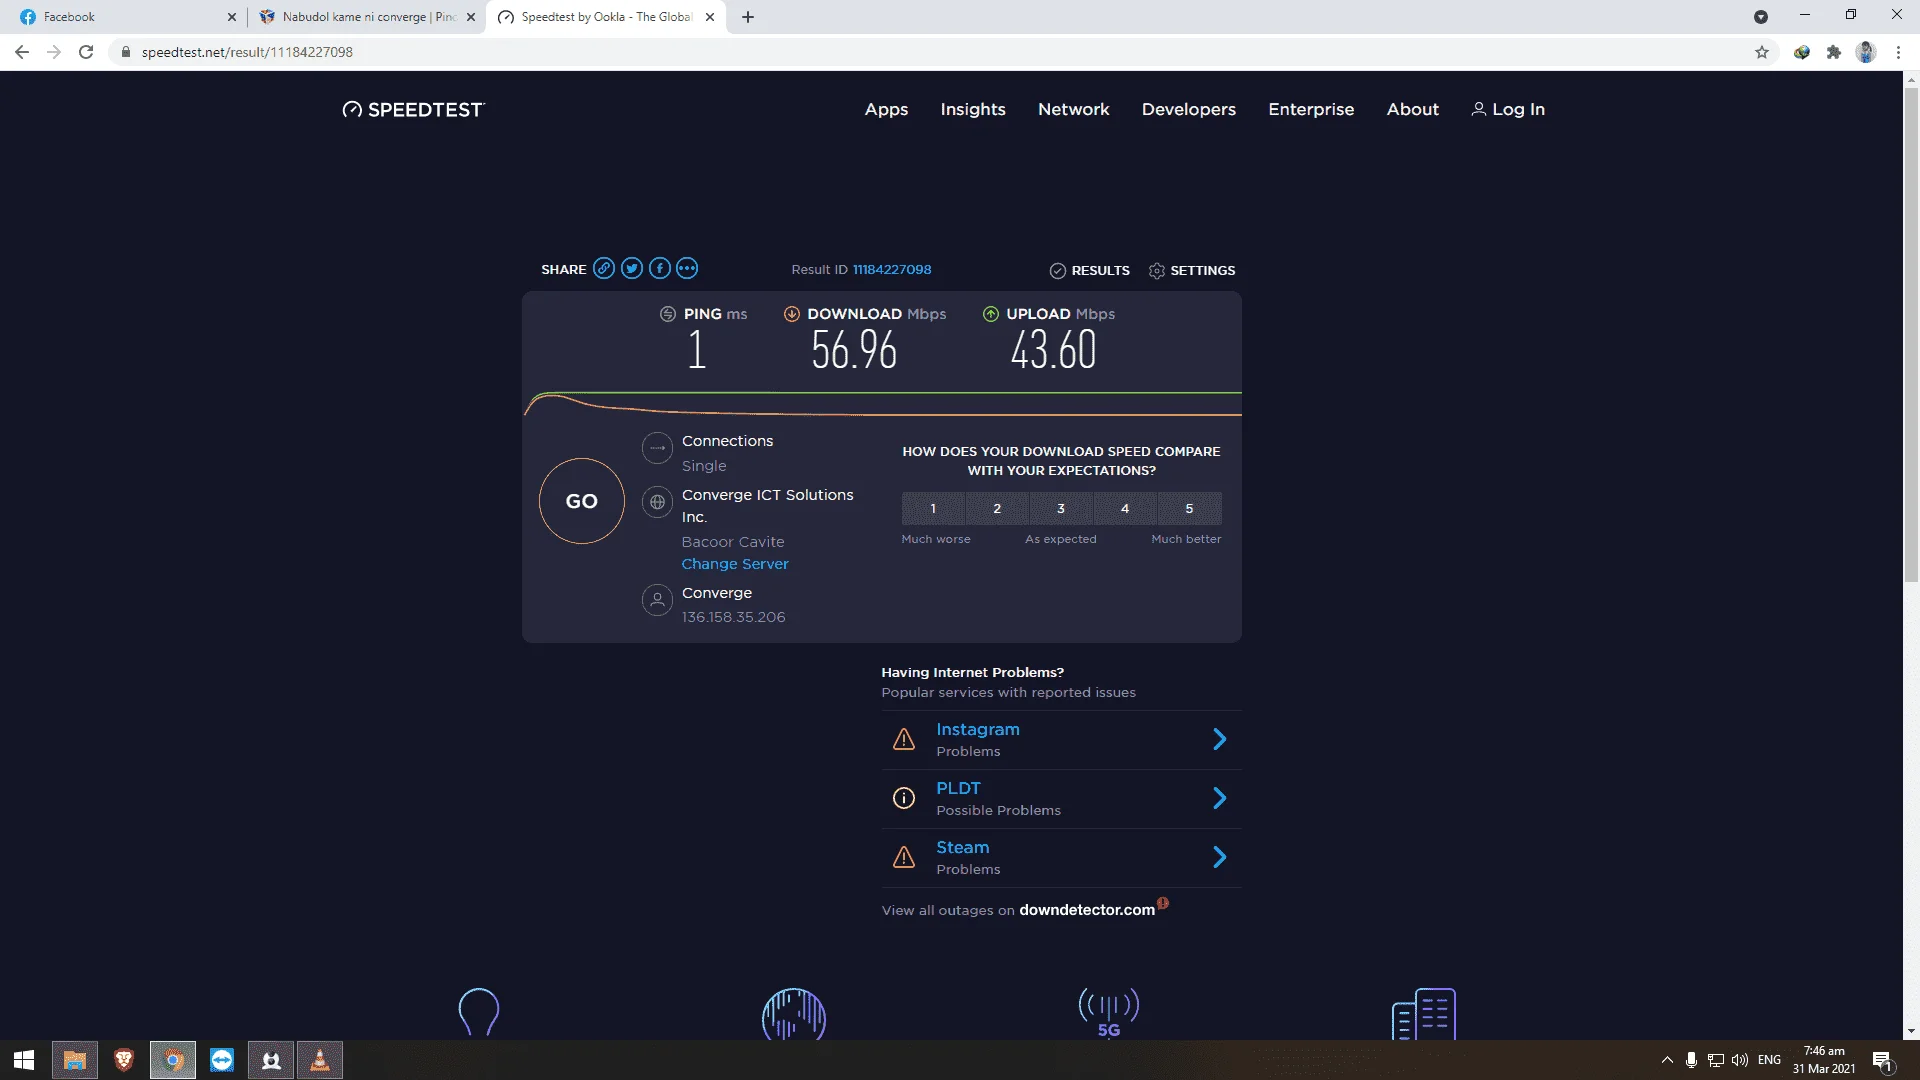Open the Network menu

(x=1074, y=110)
